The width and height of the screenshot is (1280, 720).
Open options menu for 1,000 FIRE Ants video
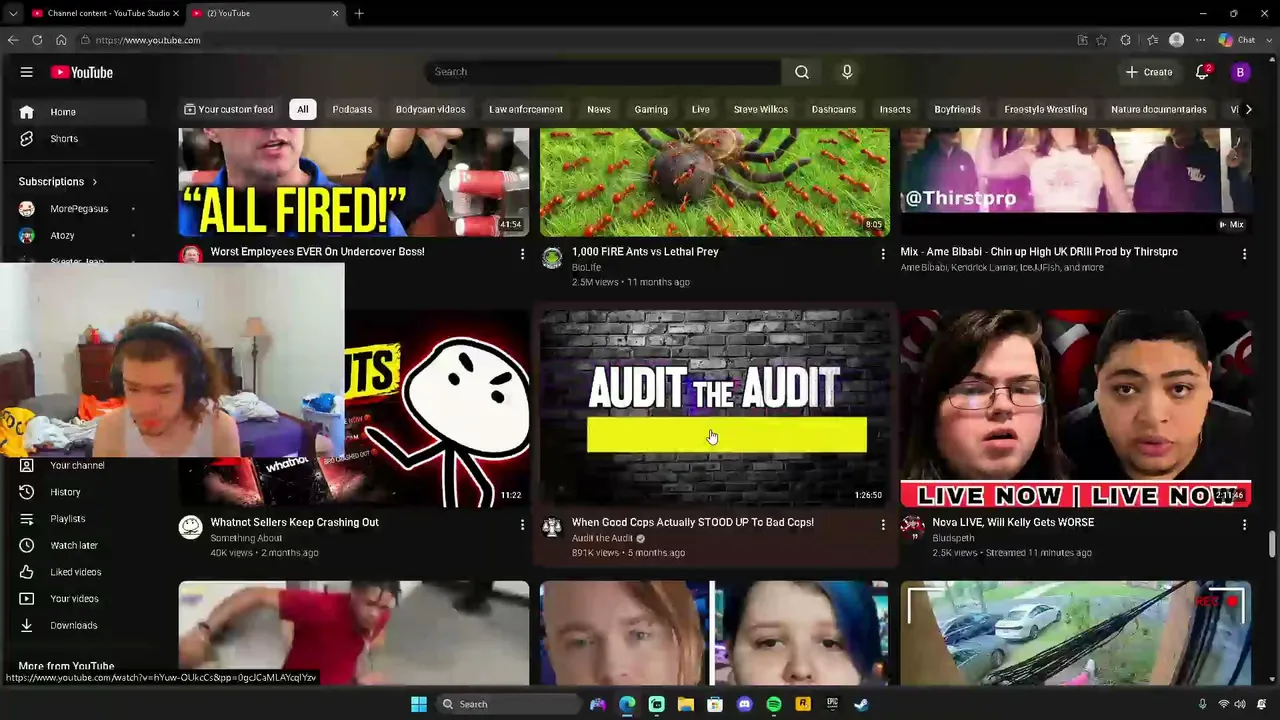883,255
